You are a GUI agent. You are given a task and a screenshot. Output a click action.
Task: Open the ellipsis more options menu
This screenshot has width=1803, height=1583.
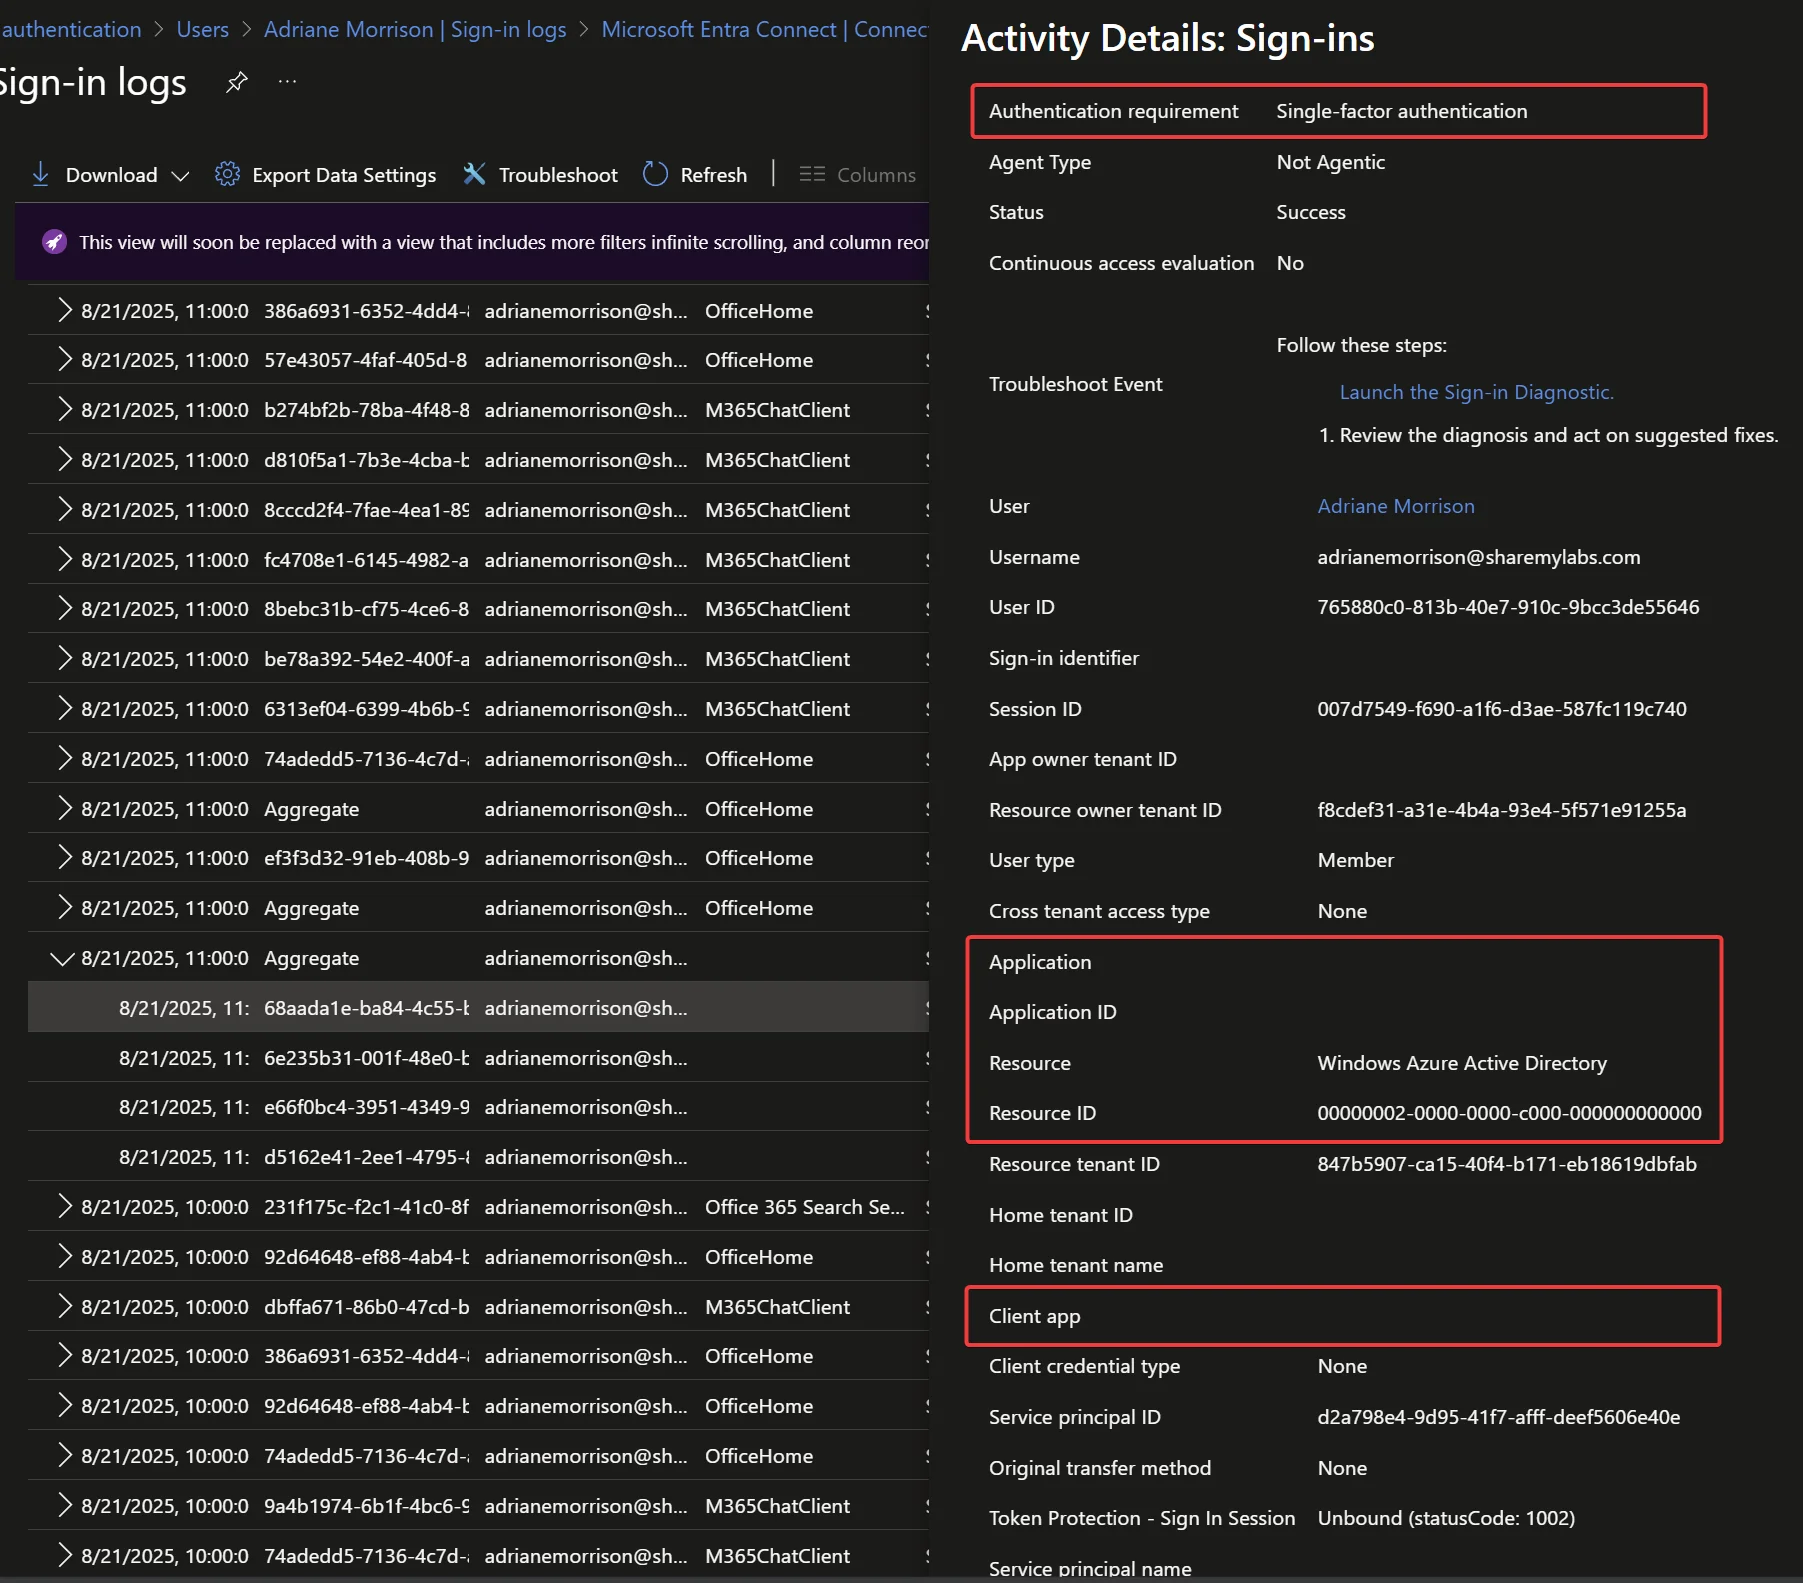[x=287, y=82]
